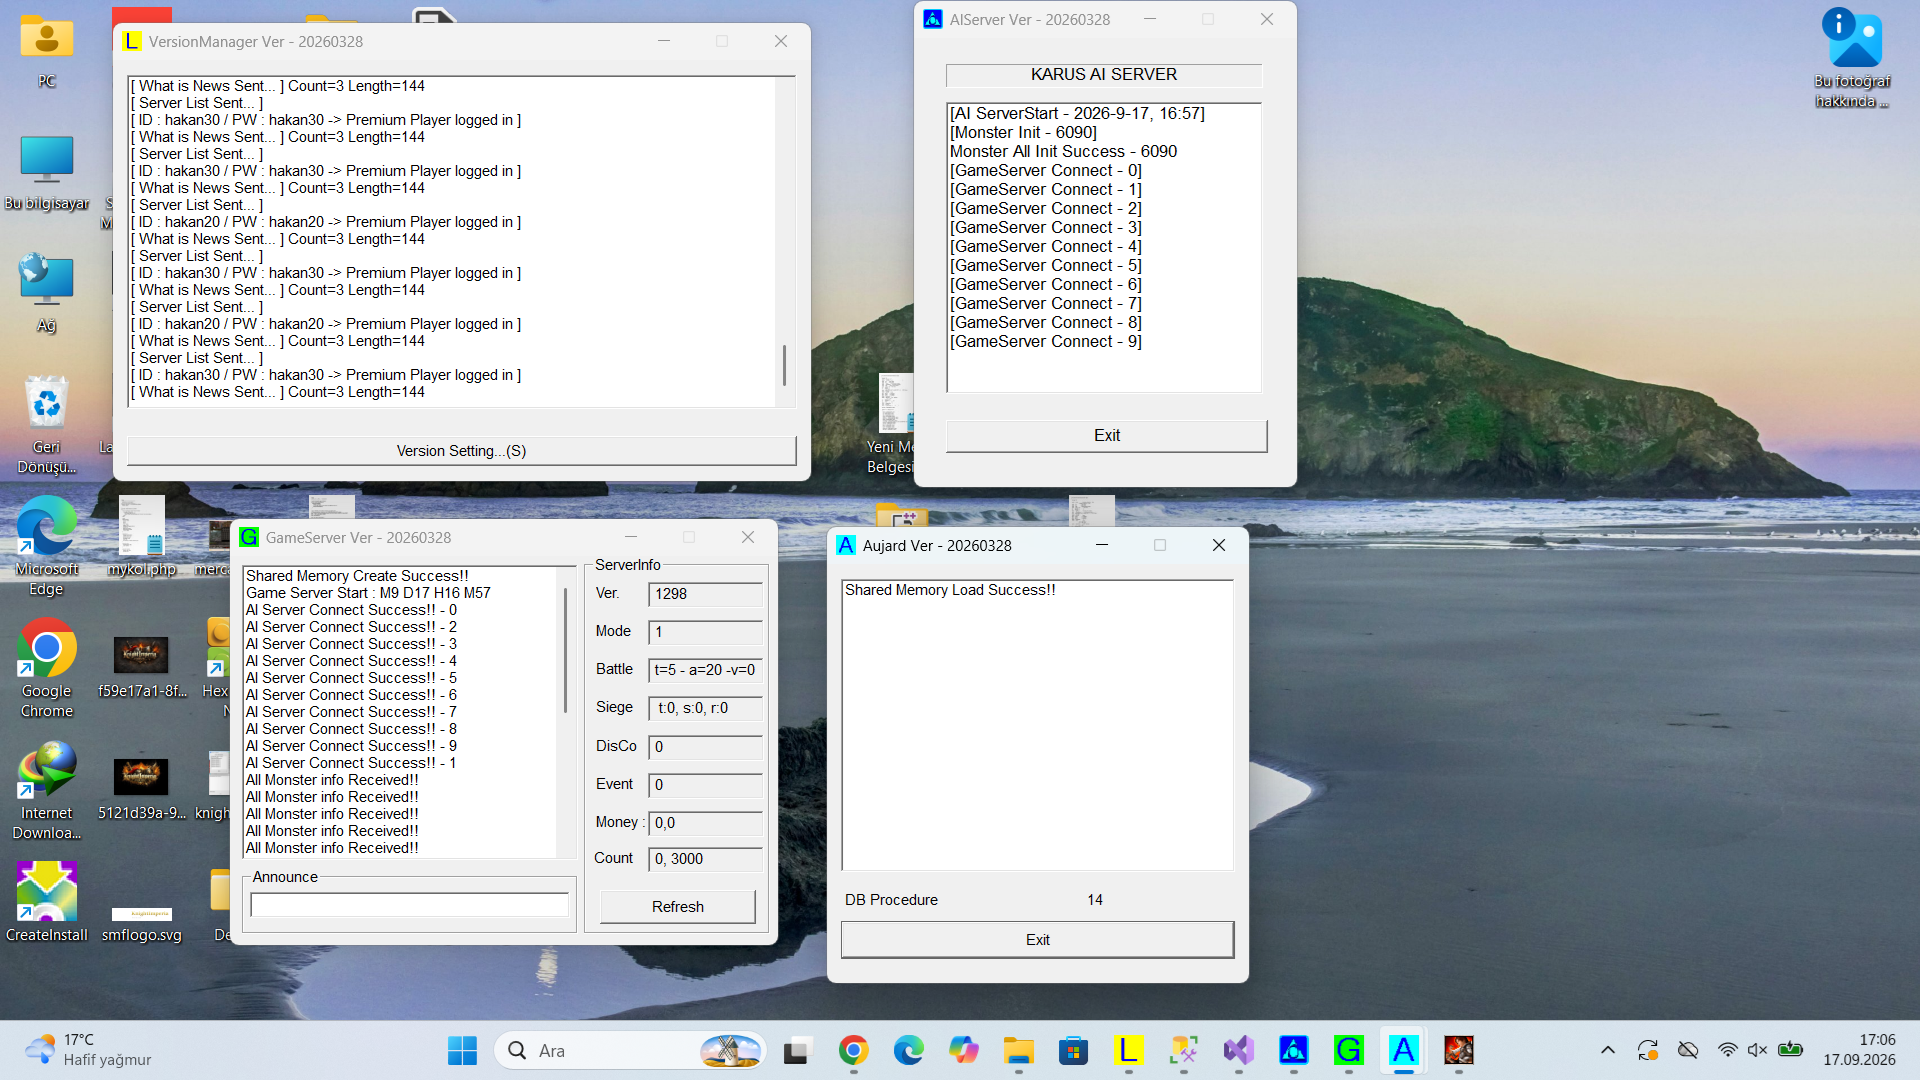Click Exit button in AIServer window

click(1106, 436)
